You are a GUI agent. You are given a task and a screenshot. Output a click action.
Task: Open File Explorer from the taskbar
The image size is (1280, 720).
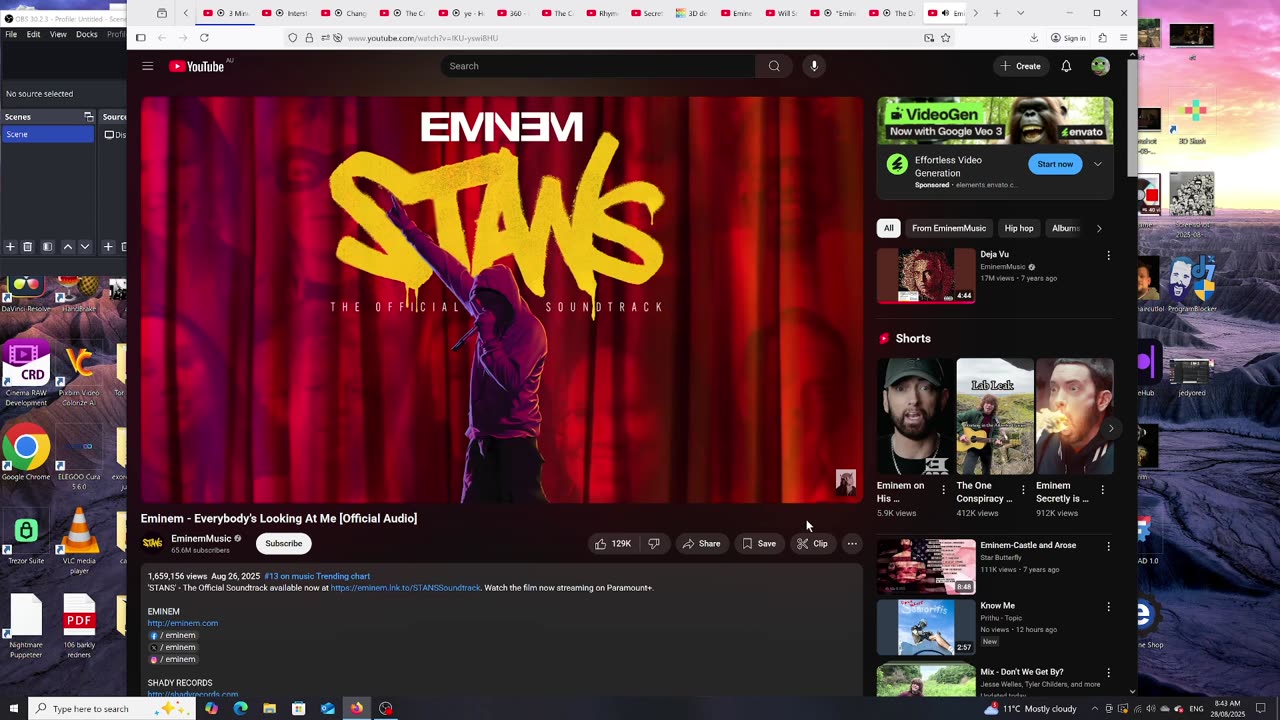point(269,709)
